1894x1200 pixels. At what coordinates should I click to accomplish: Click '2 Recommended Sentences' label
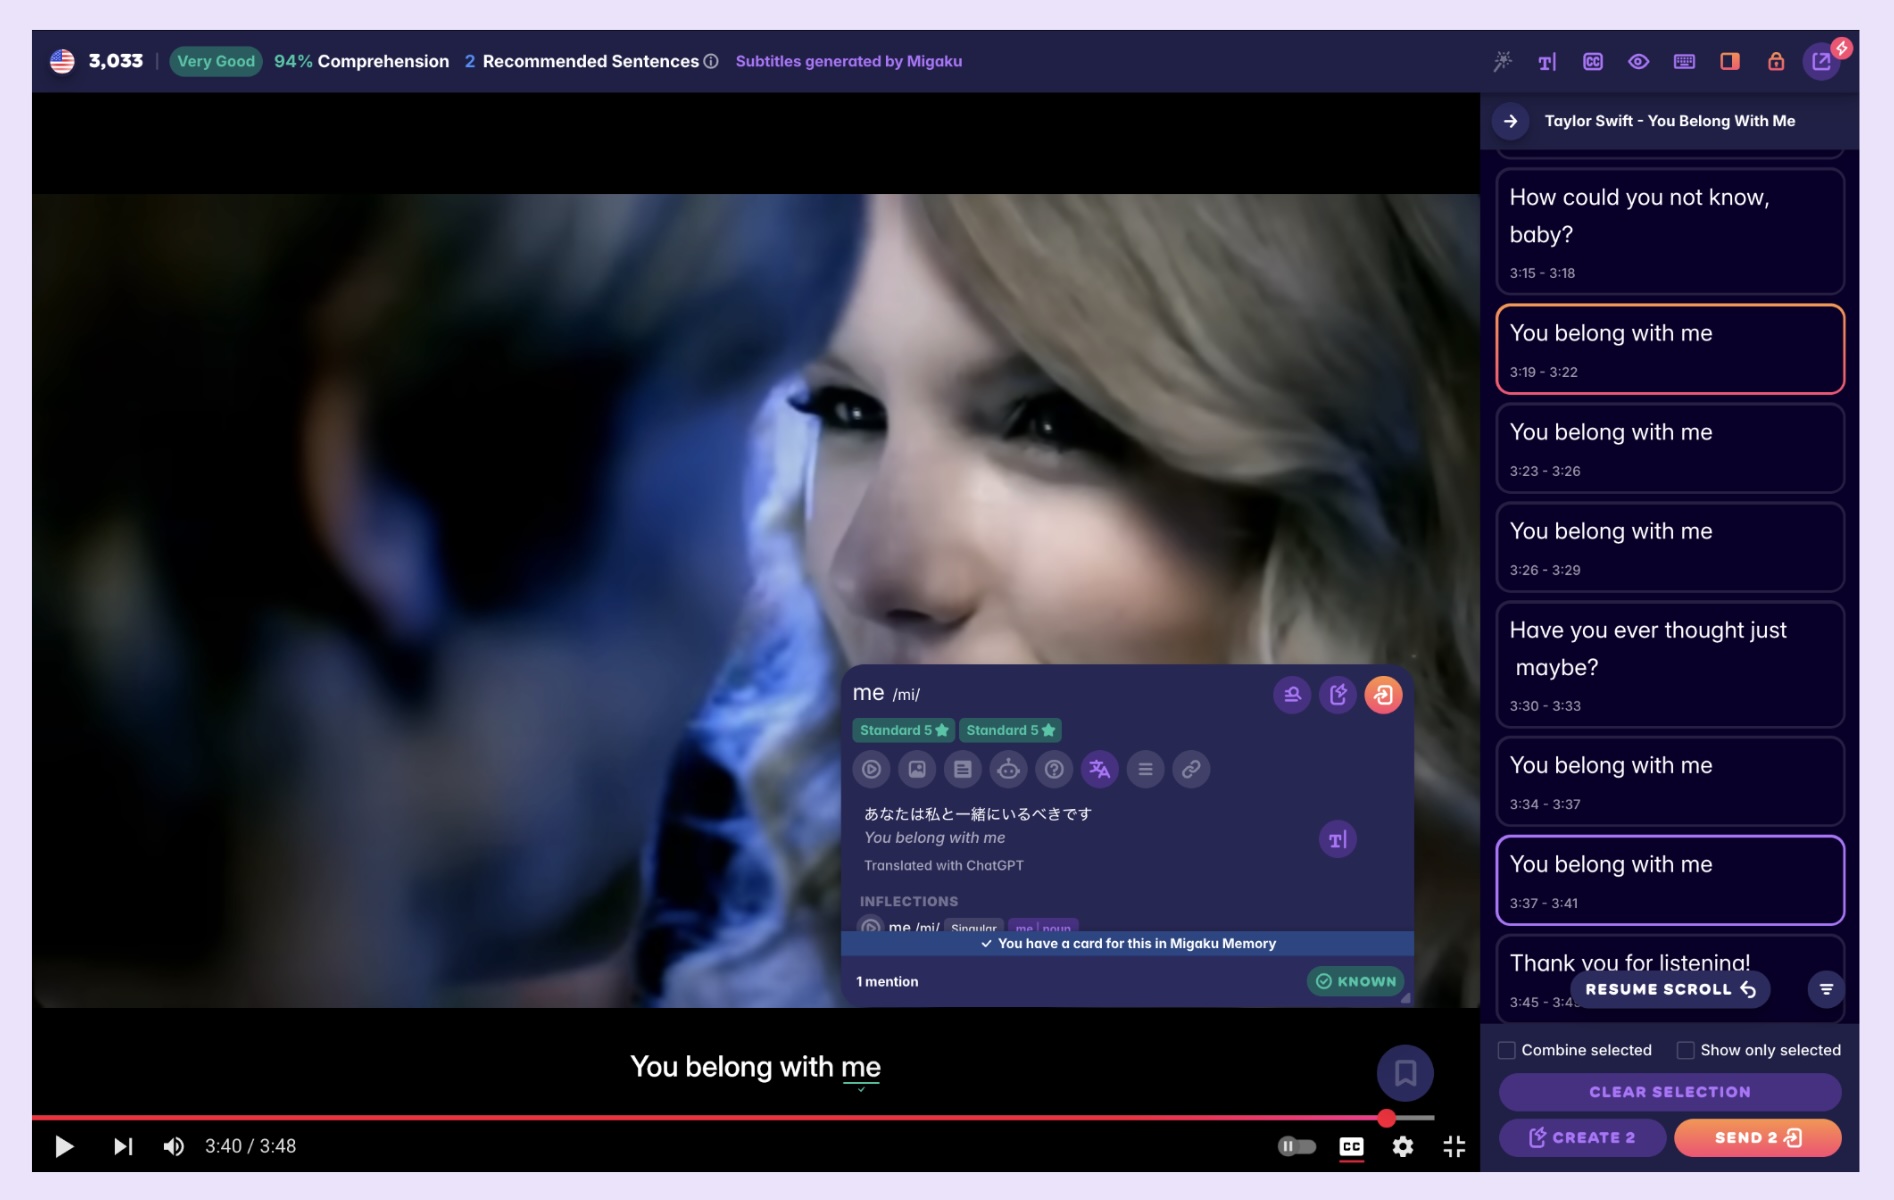582,61
